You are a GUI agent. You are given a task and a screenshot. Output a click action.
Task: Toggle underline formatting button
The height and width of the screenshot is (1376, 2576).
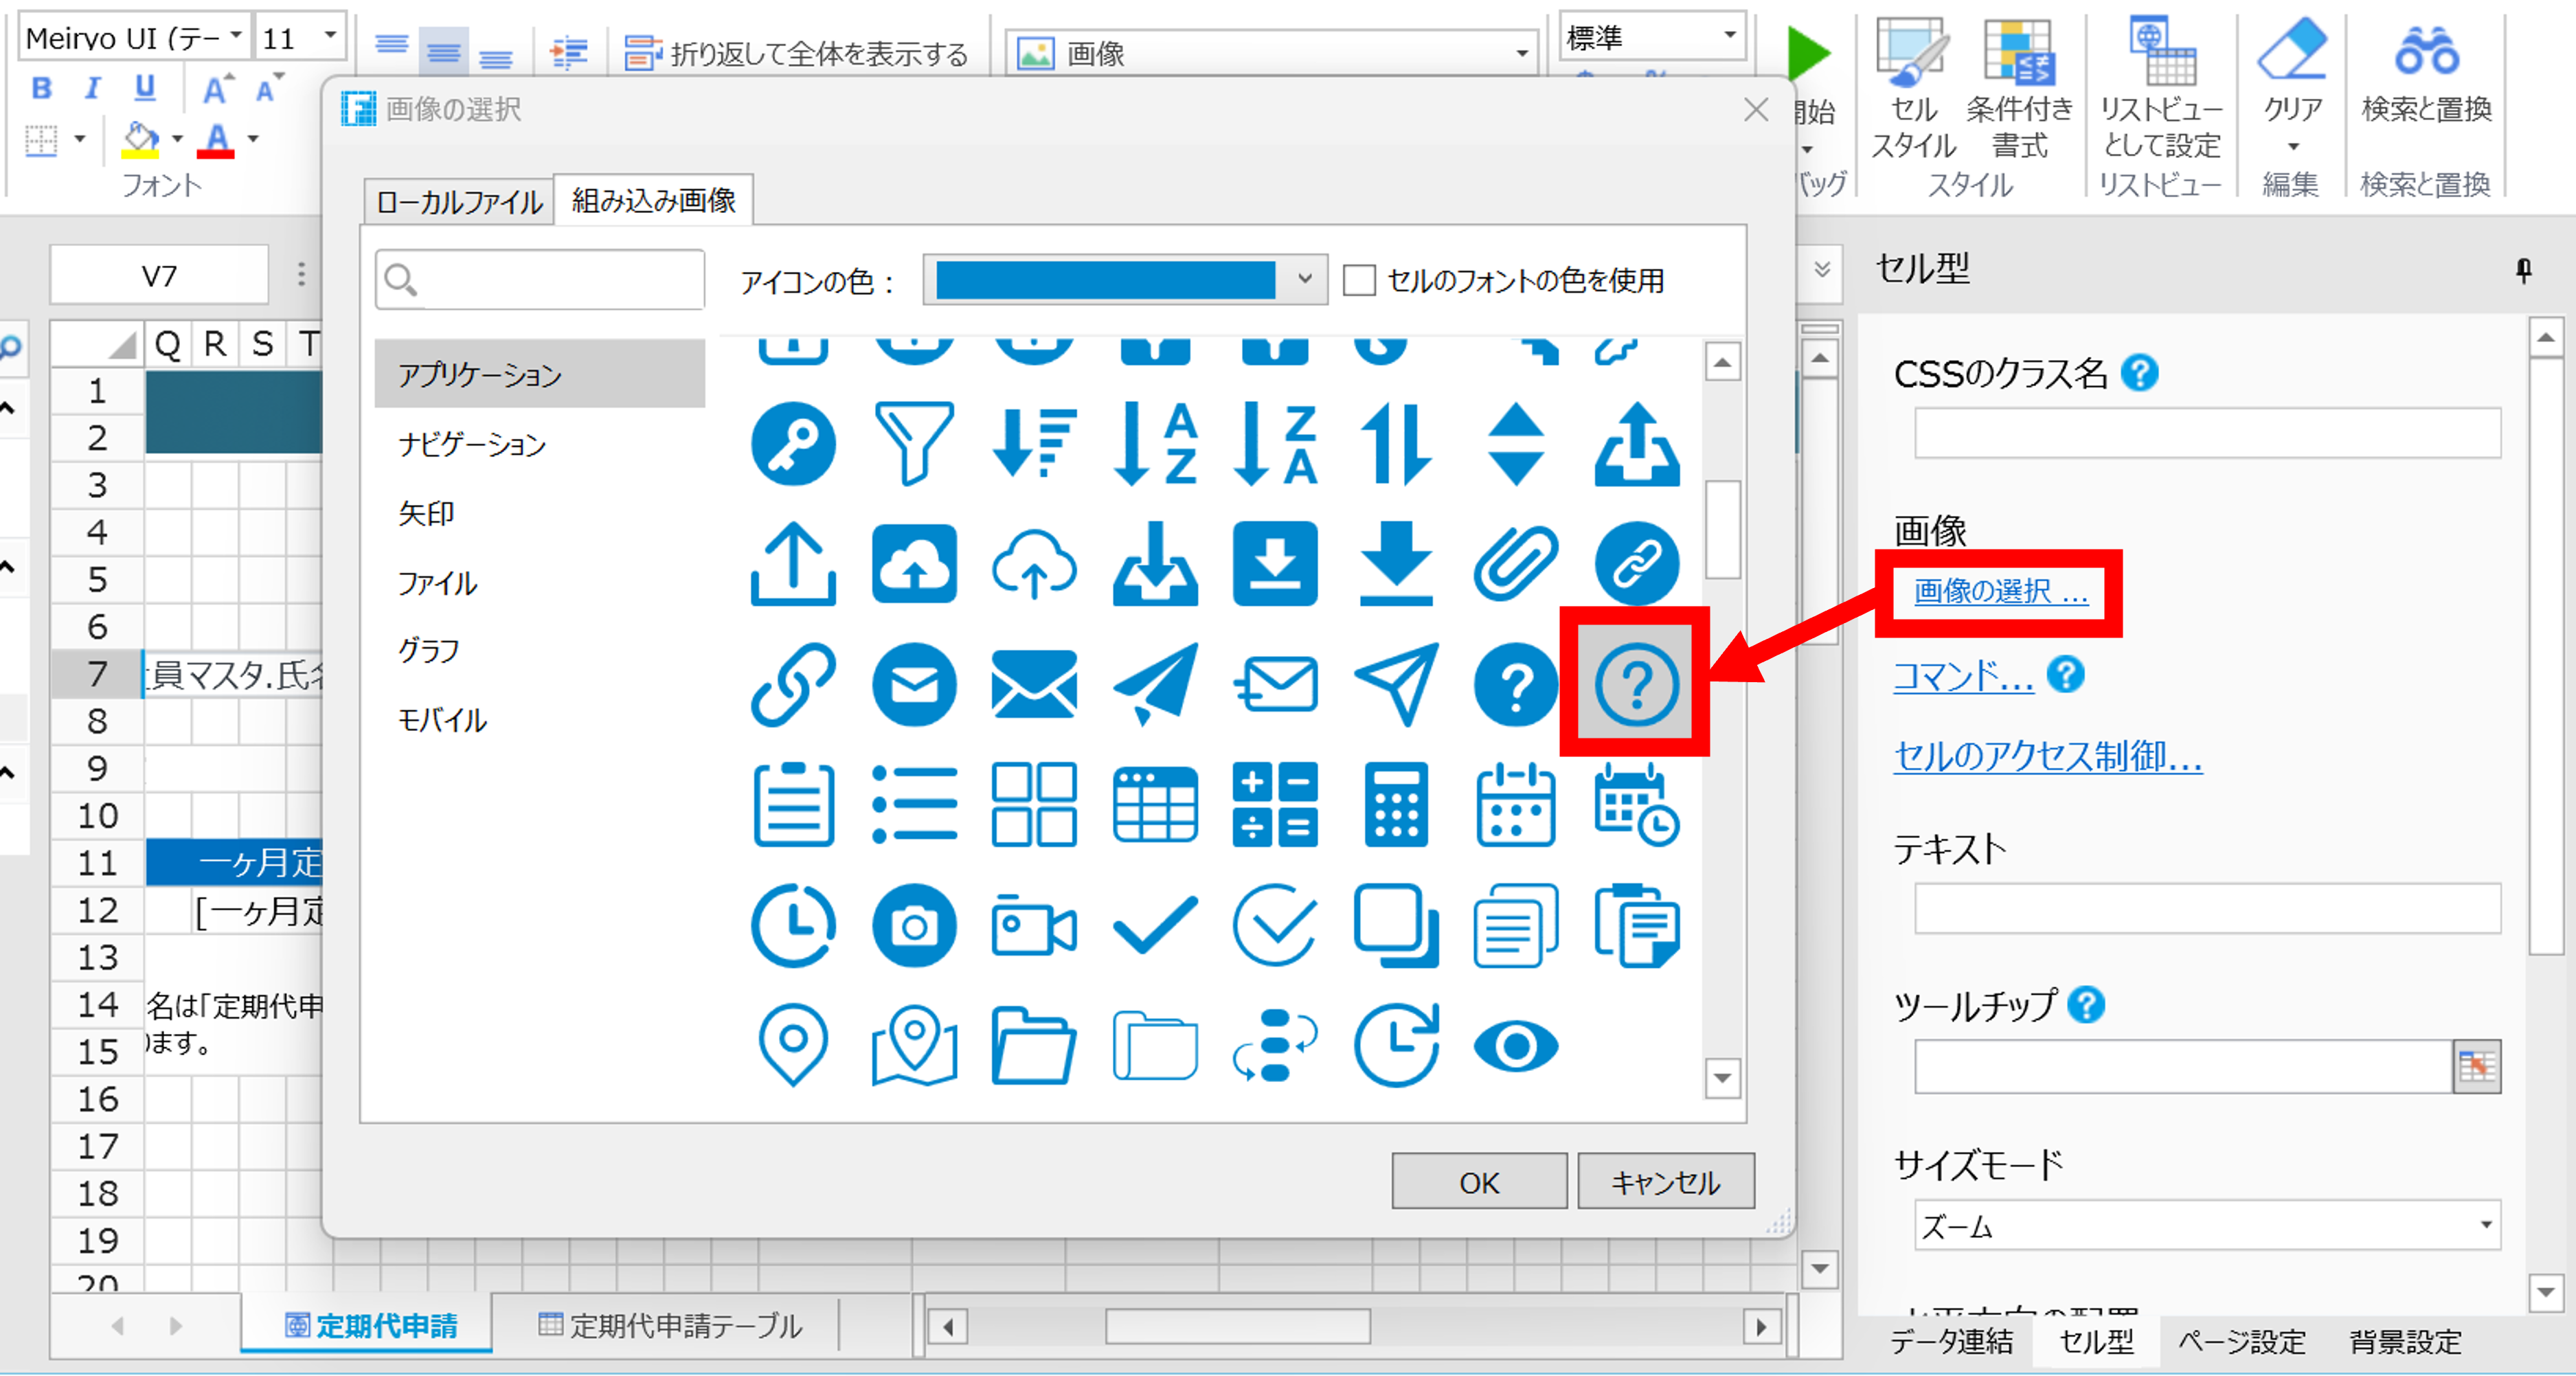click(x=145, y=88)
